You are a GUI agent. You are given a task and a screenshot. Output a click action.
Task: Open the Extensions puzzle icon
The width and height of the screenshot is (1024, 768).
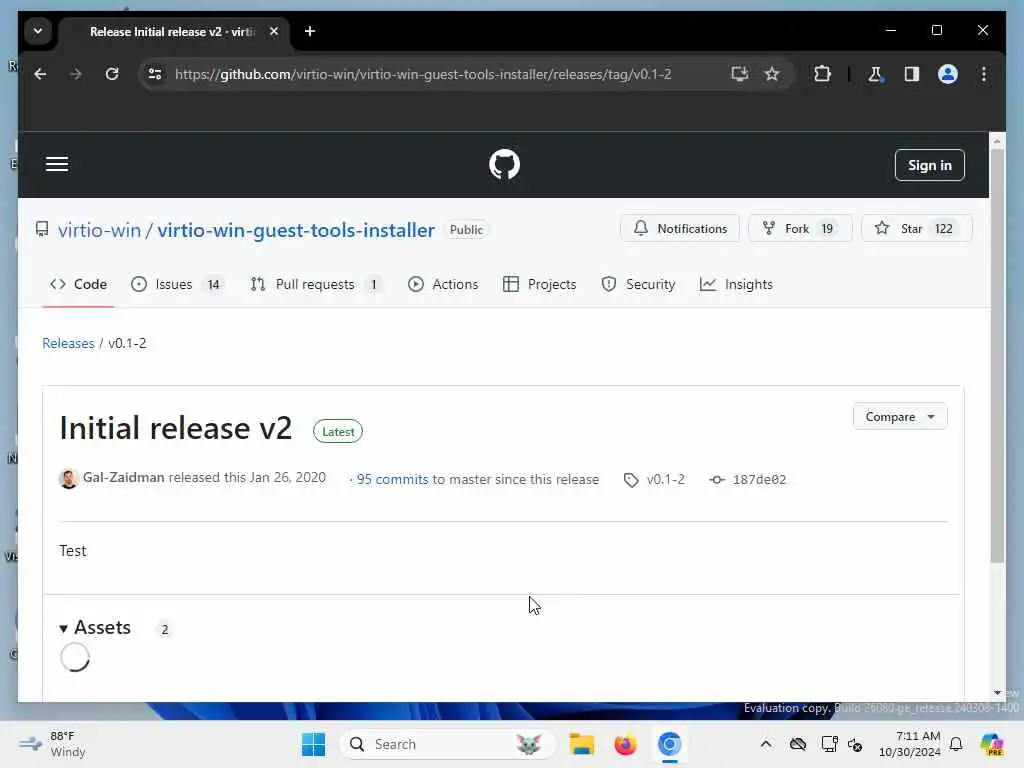click(822, 74)
